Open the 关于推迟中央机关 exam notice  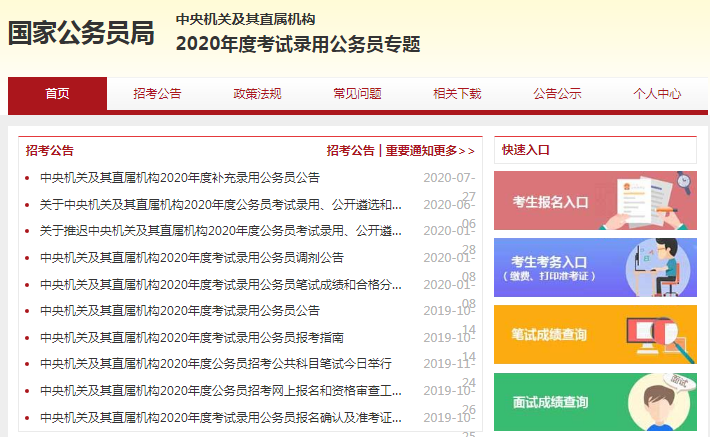(221, 231)
